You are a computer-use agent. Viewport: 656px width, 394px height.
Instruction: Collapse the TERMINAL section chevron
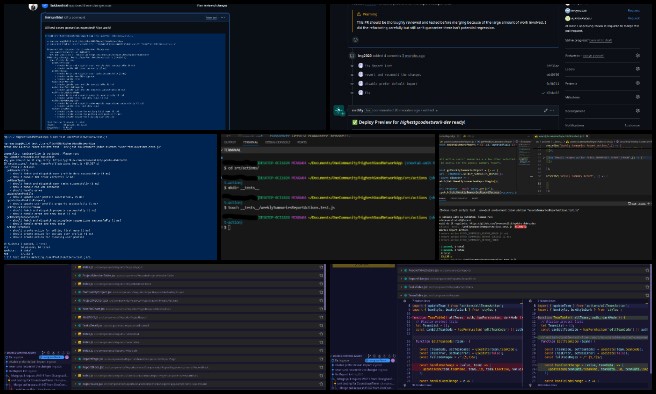223,150
